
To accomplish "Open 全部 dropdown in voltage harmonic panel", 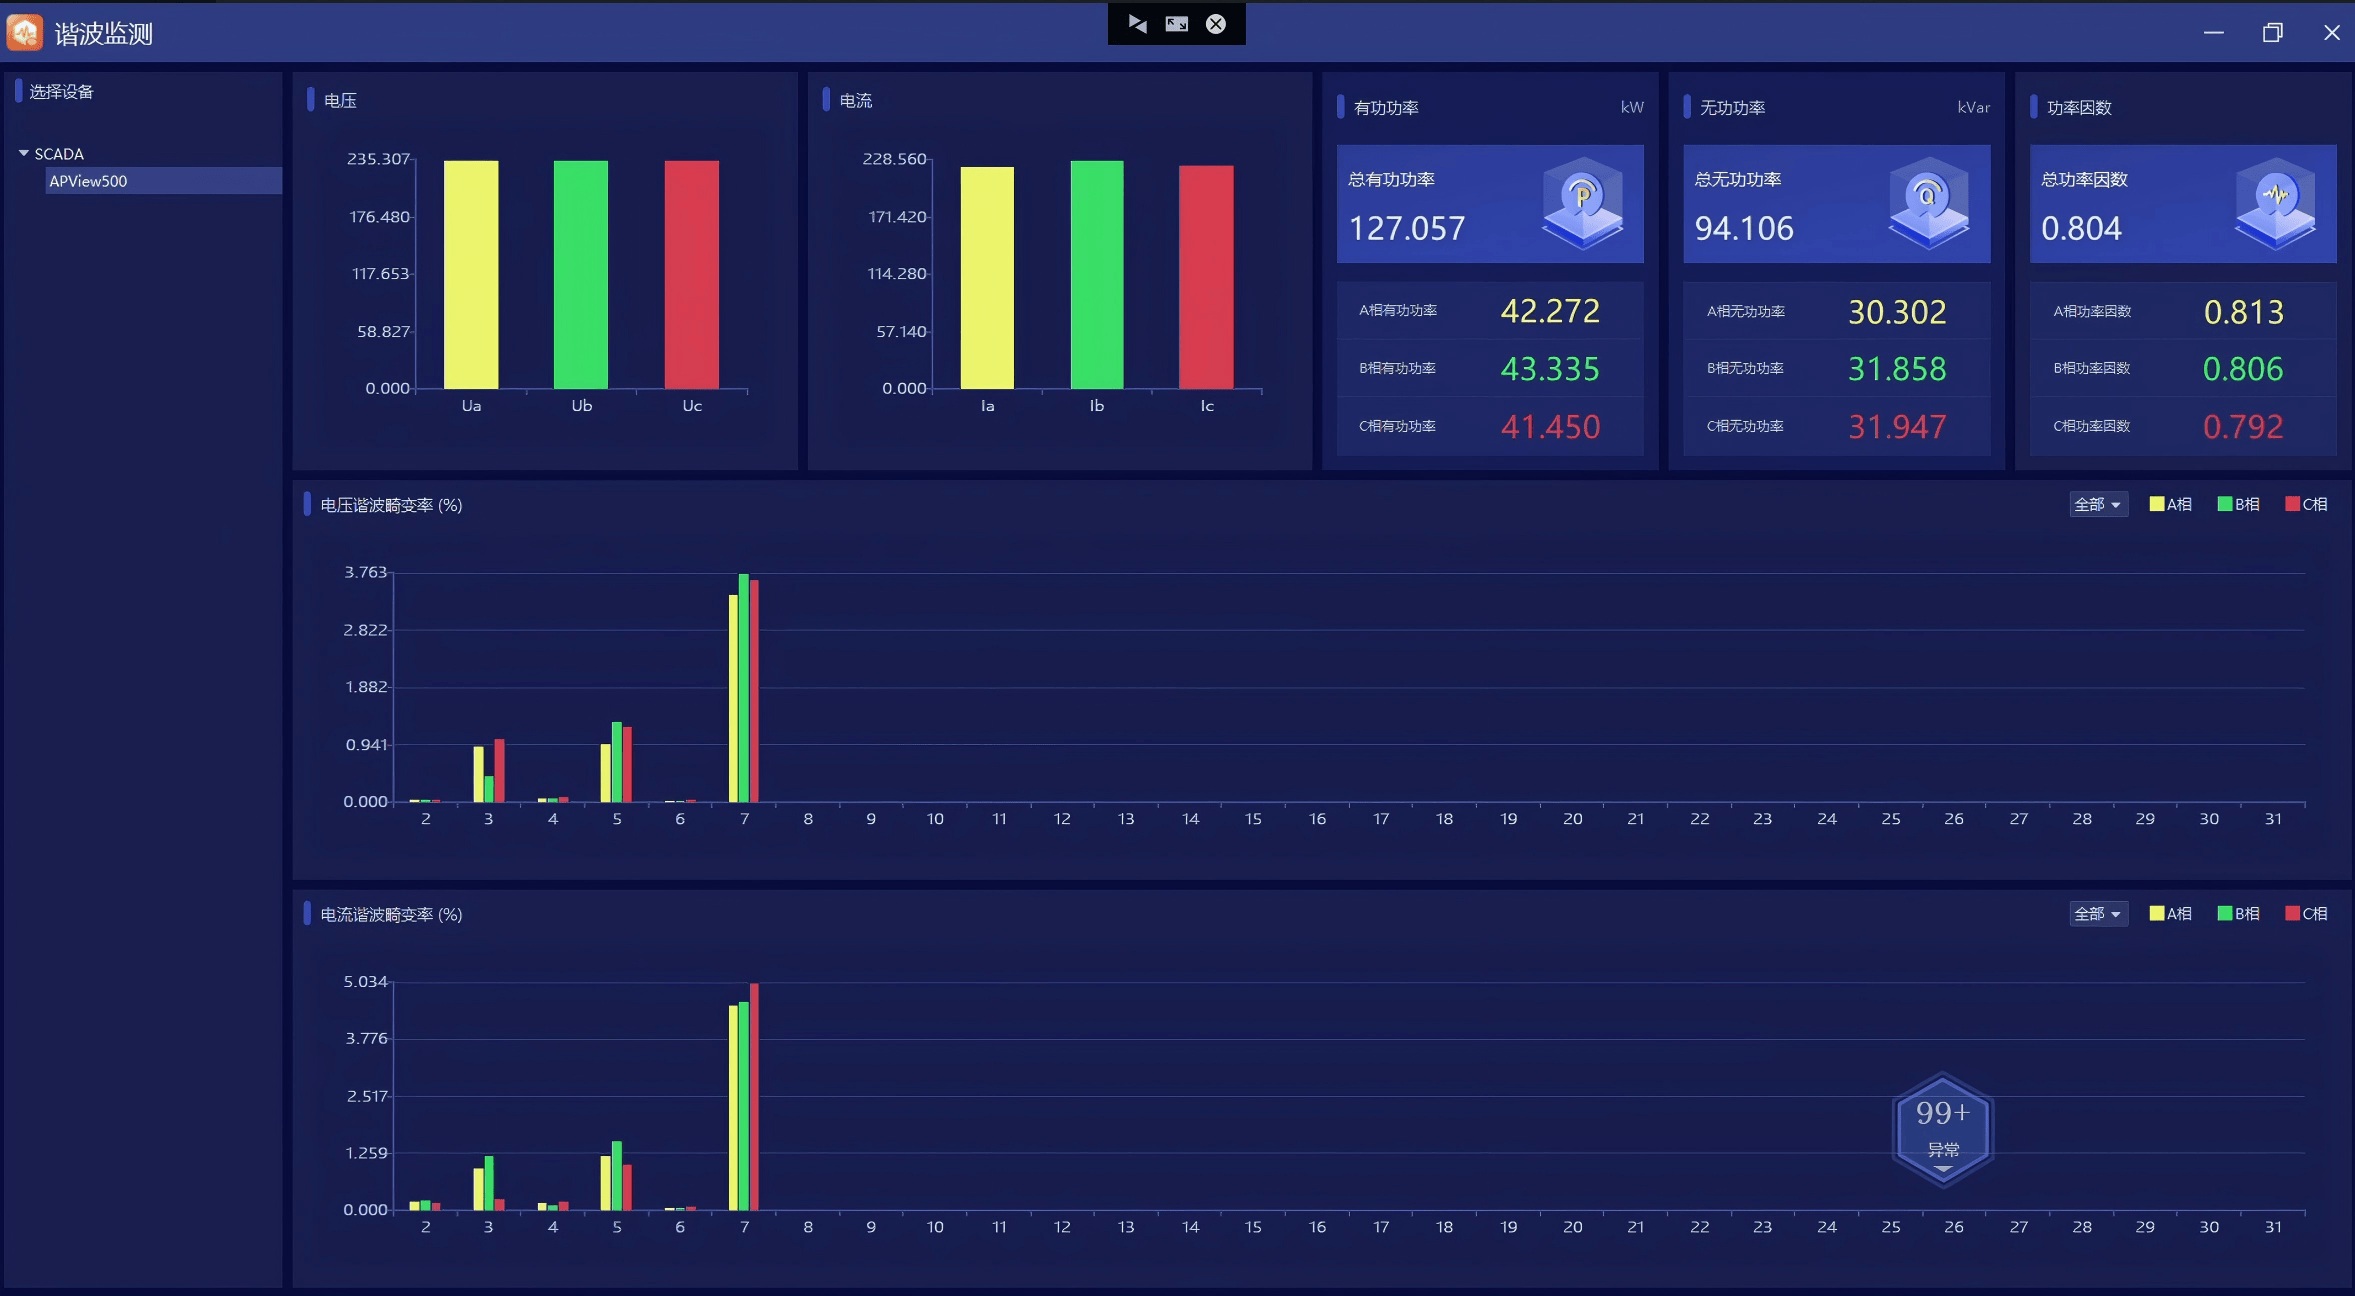I will click(2097, 504).
